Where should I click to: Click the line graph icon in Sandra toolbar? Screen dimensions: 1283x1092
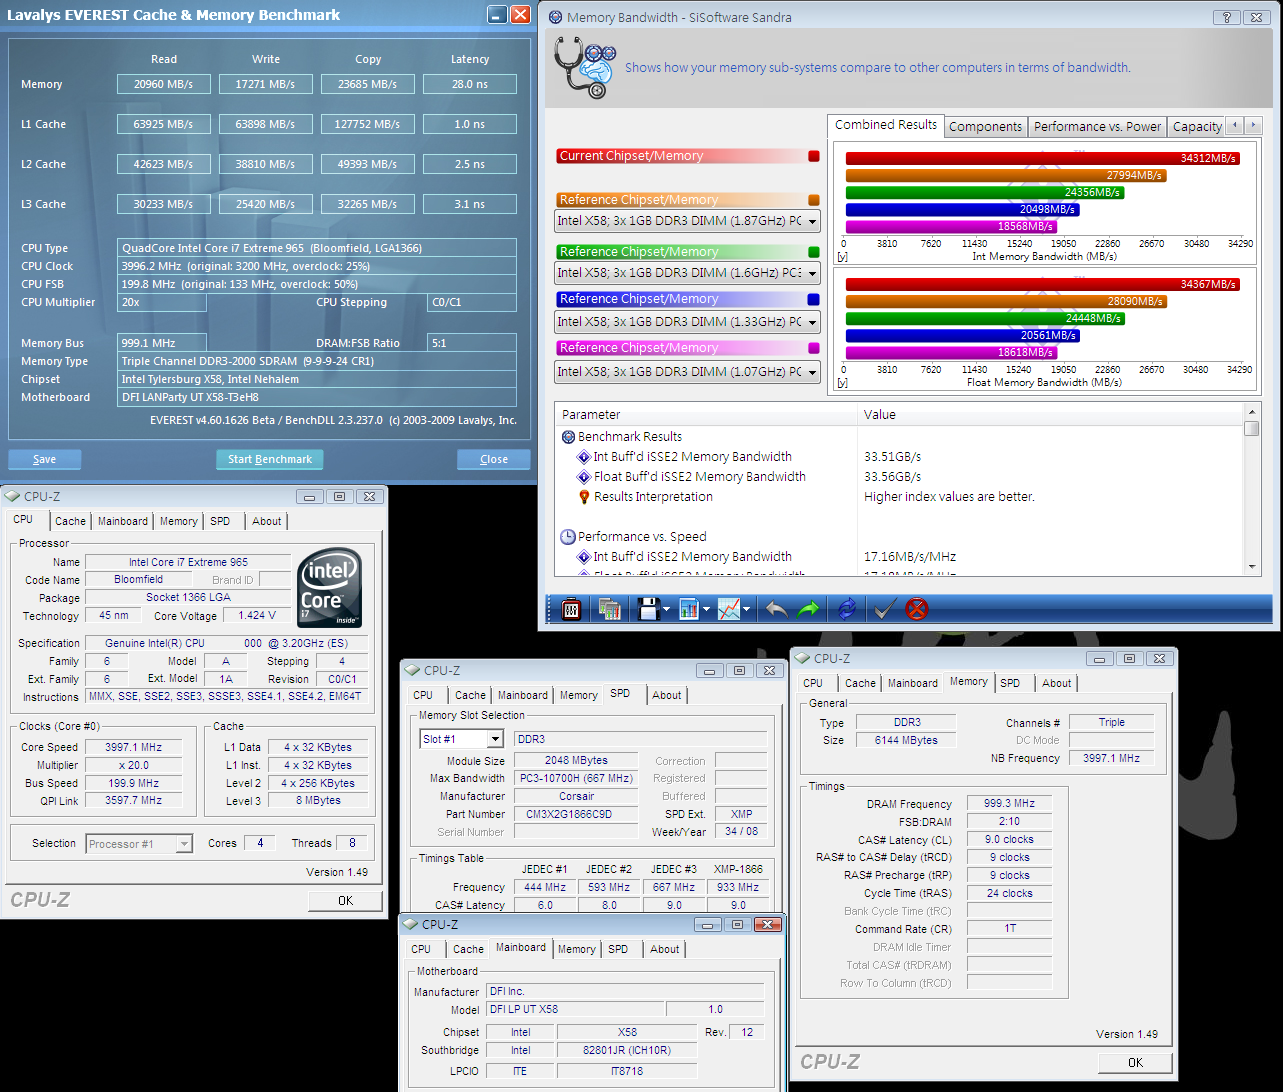(x=729, y=609)
